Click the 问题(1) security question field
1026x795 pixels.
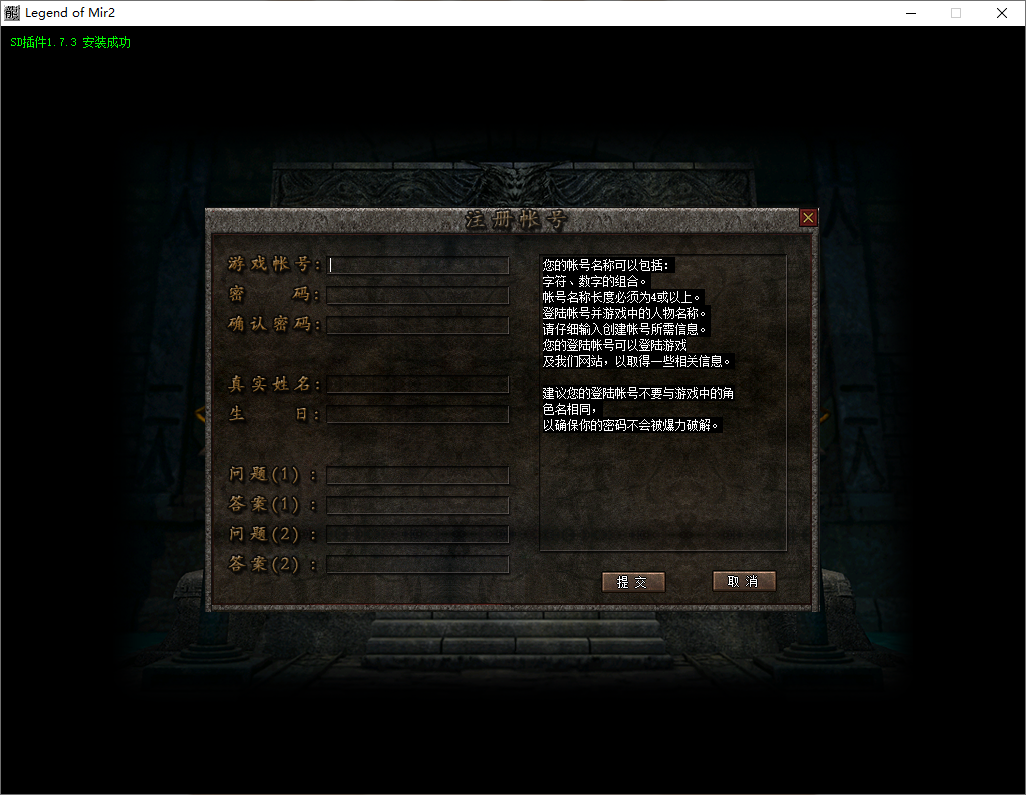[x=418, y=475]
